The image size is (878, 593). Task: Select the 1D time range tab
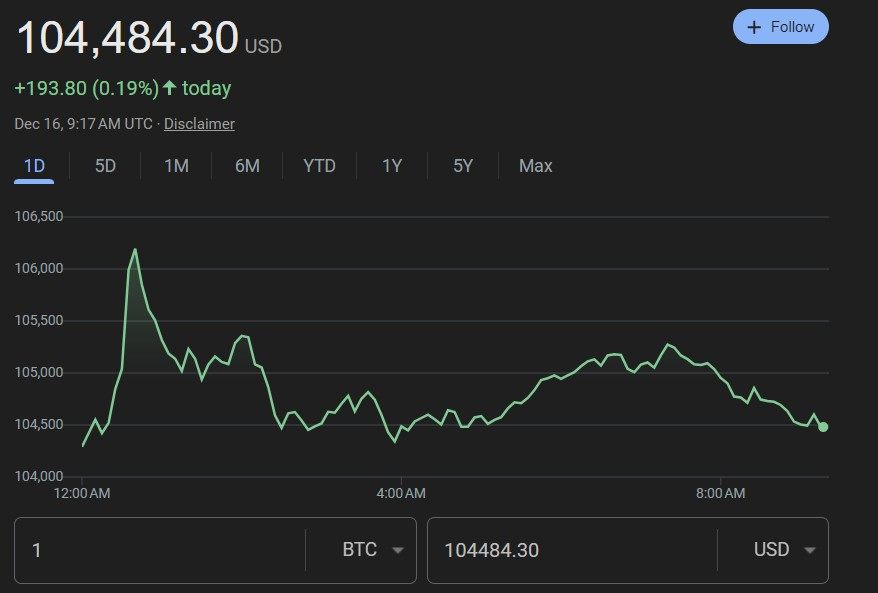click(34, 166)
